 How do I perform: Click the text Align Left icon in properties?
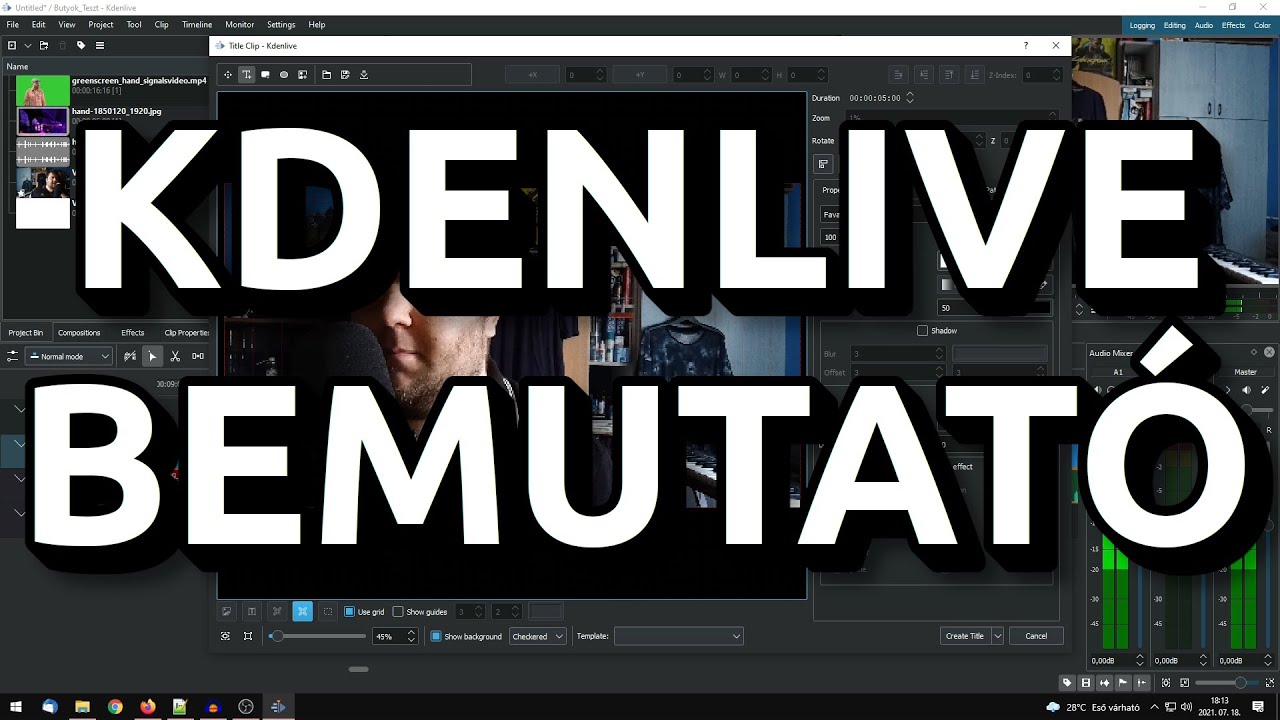tap(824, 164)
